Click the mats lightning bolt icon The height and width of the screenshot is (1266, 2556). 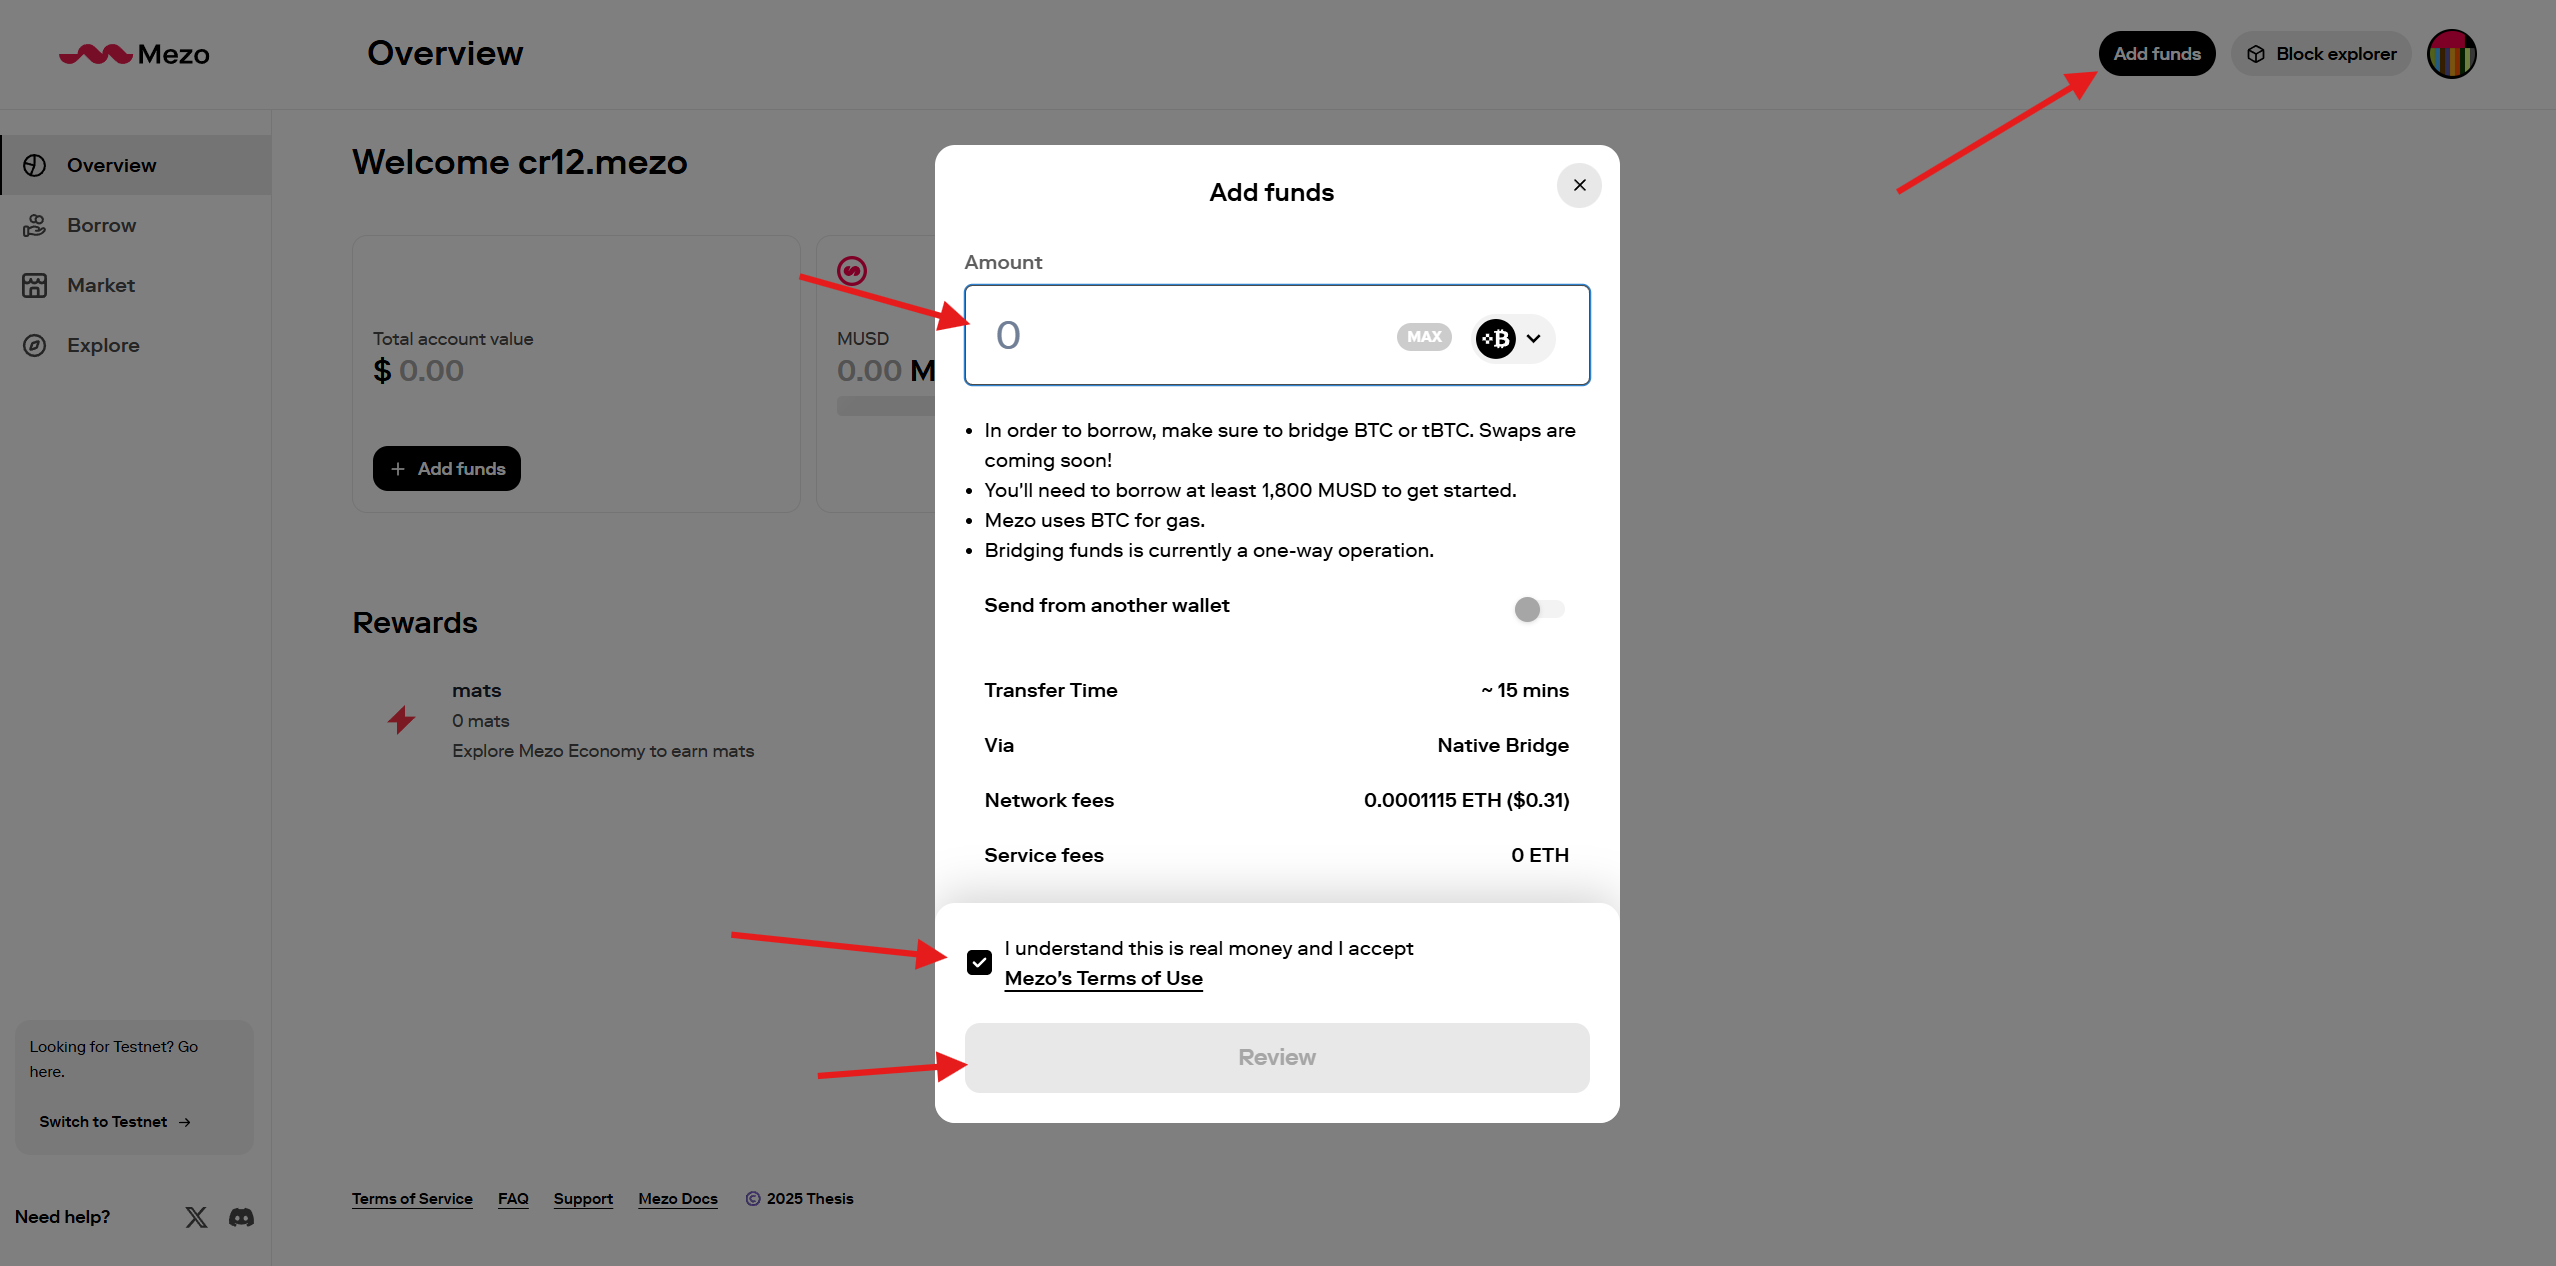(x=401, y=719)
